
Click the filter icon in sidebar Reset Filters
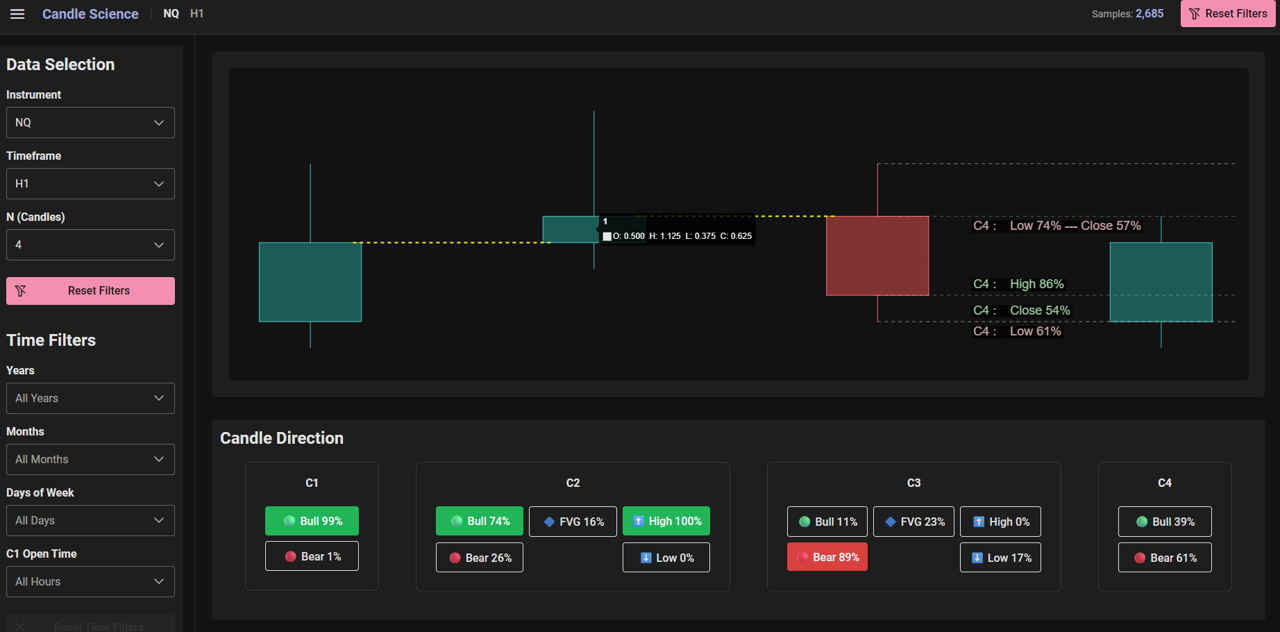[20, 291]
